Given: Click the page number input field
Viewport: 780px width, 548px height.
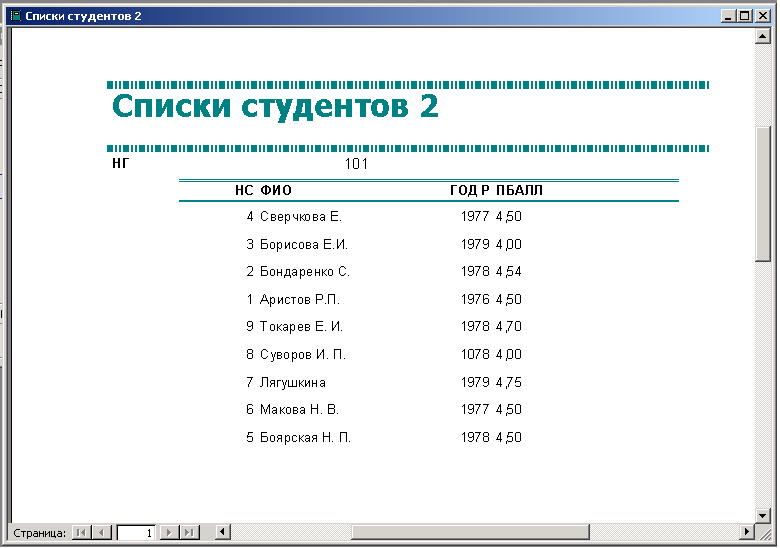Looking at the screenshot, I should 136,533.
